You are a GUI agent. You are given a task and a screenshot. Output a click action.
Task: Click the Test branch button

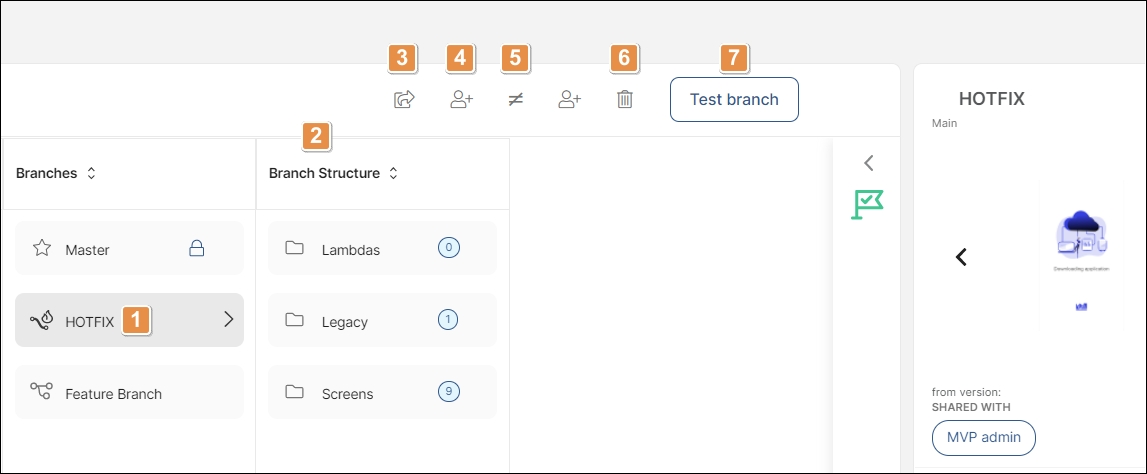pos(734,99)
